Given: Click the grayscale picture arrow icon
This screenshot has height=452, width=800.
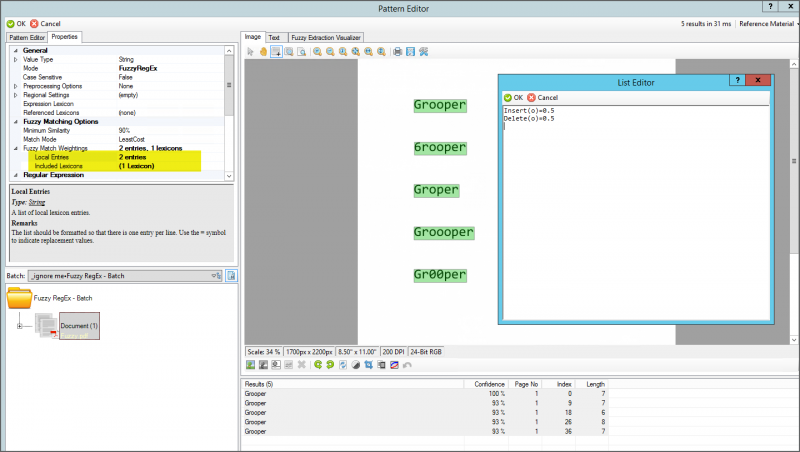Looking at the screenshot, I should 263,365.
